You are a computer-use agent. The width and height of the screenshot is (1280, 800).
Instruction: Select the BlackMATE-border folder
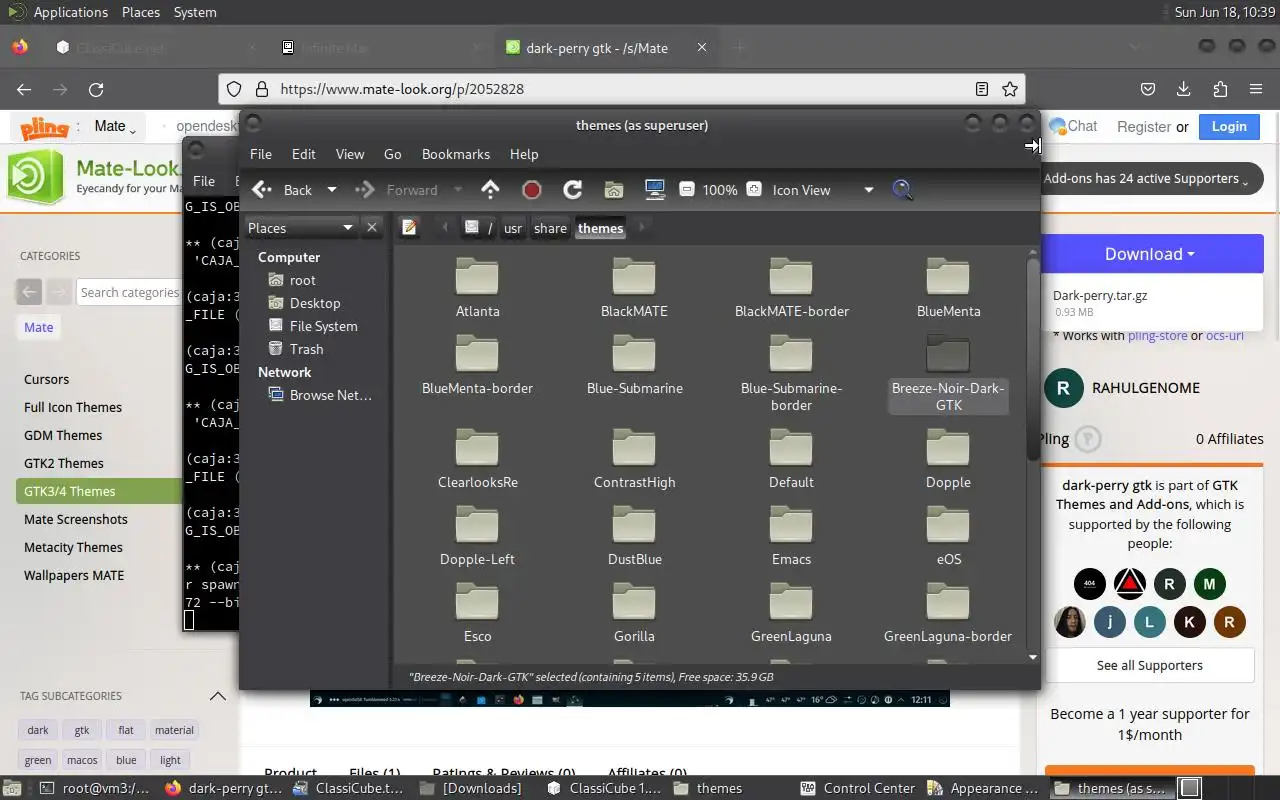791,287
